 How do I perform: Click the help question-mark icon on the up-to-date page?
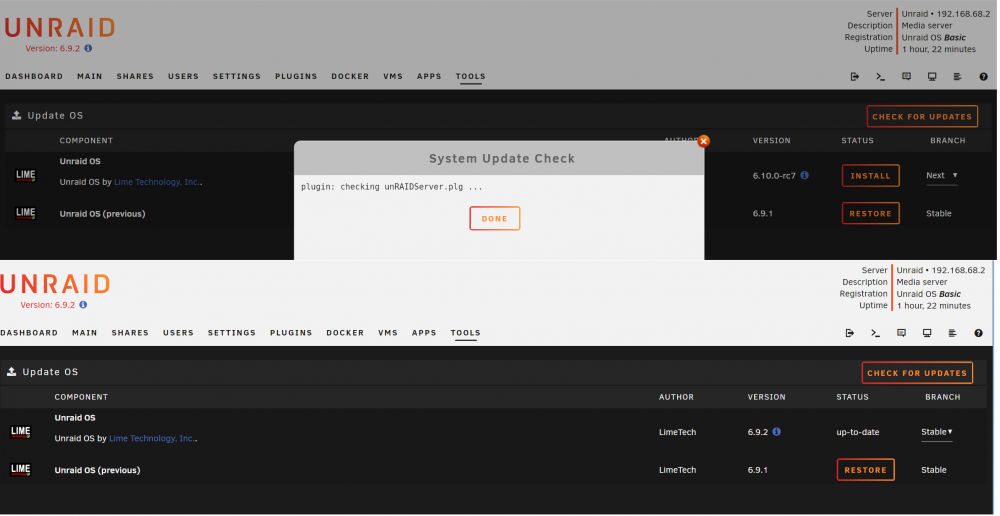(978, 333)
